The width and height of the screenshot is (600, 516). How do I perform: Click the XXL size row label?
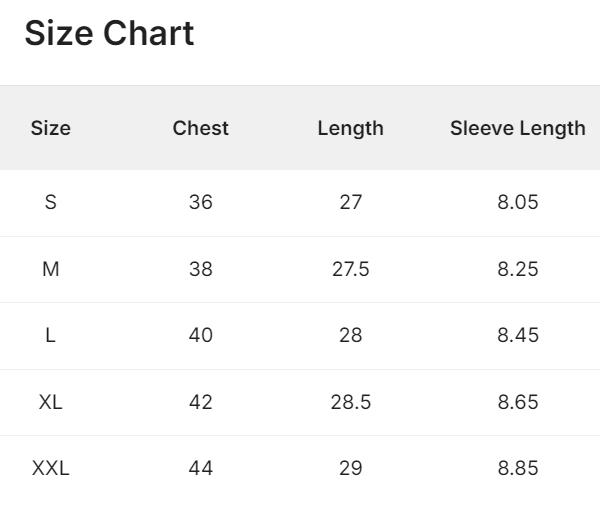[x=51, y=468]
